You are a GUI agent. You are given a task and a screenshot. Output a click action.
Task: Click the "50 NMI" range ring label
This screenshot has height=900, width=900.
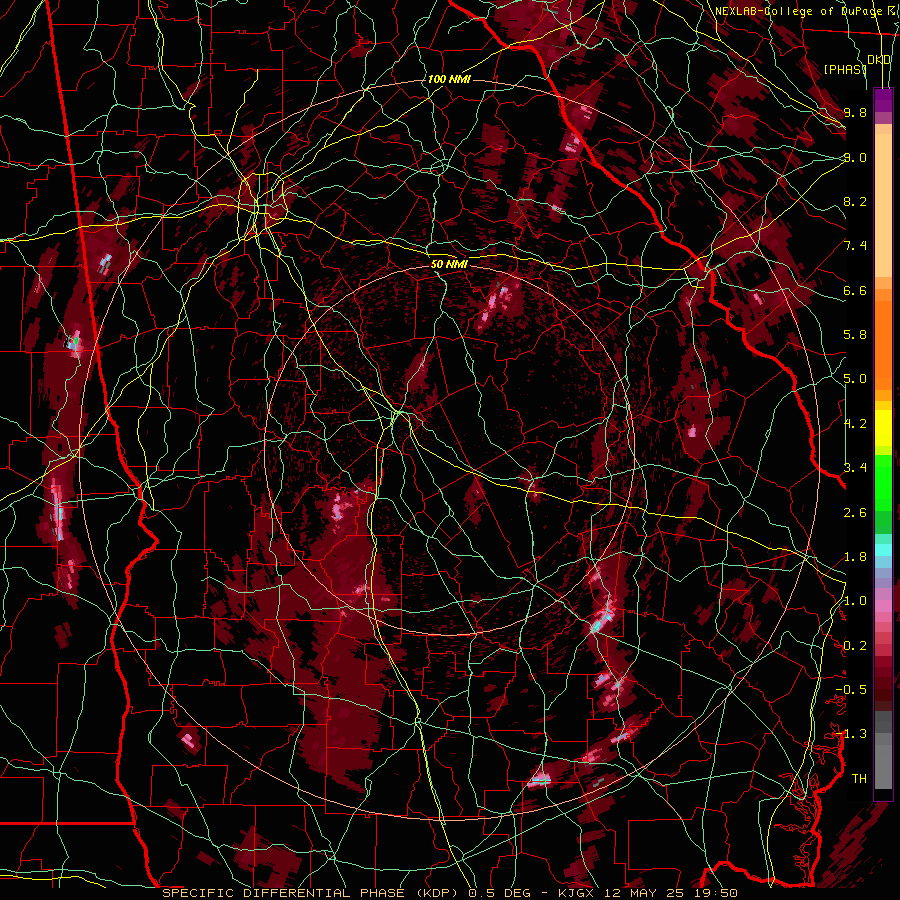point(449,265)
